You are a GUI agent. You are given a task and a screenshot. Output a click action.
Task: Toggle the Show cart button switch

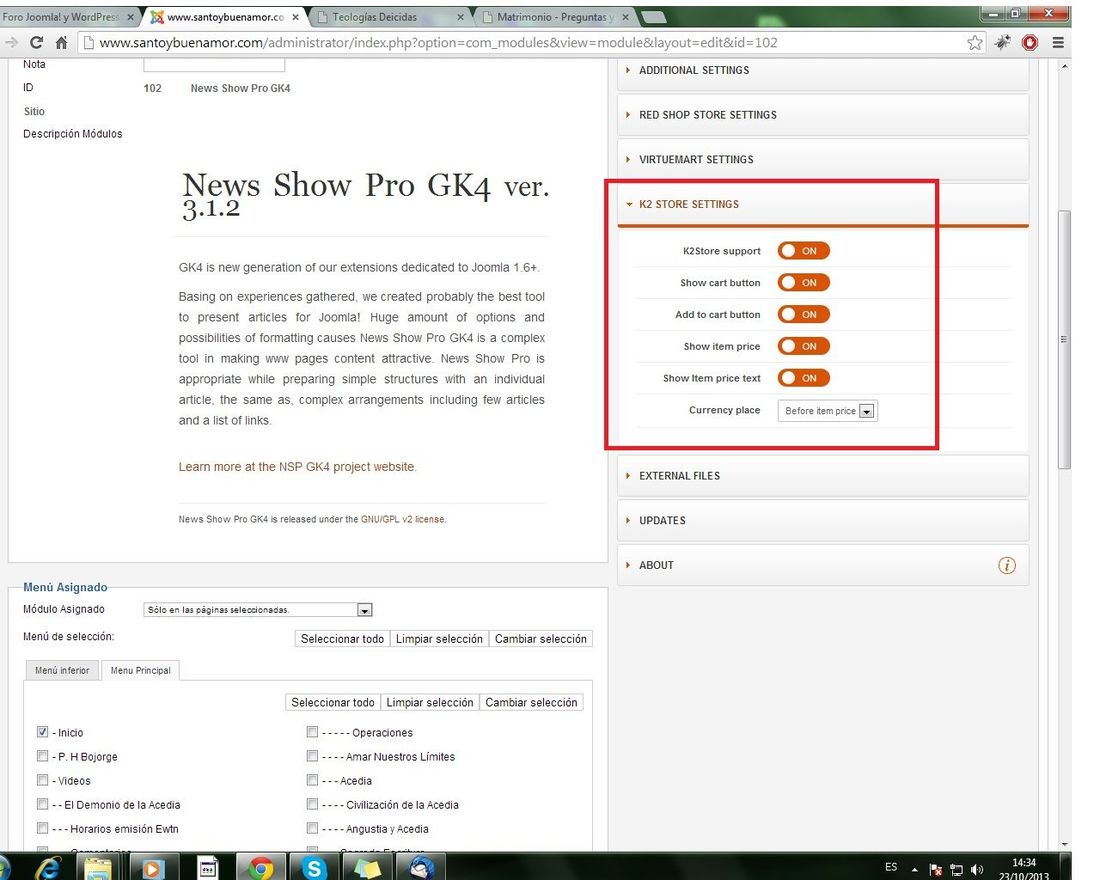point(803,283)
